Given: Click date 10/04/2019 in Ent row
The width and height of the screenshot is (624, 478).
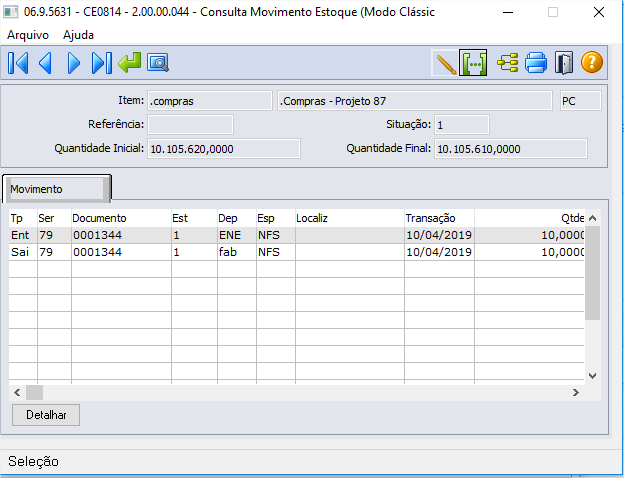Looking at the screenshot, I should click(439, 235).
